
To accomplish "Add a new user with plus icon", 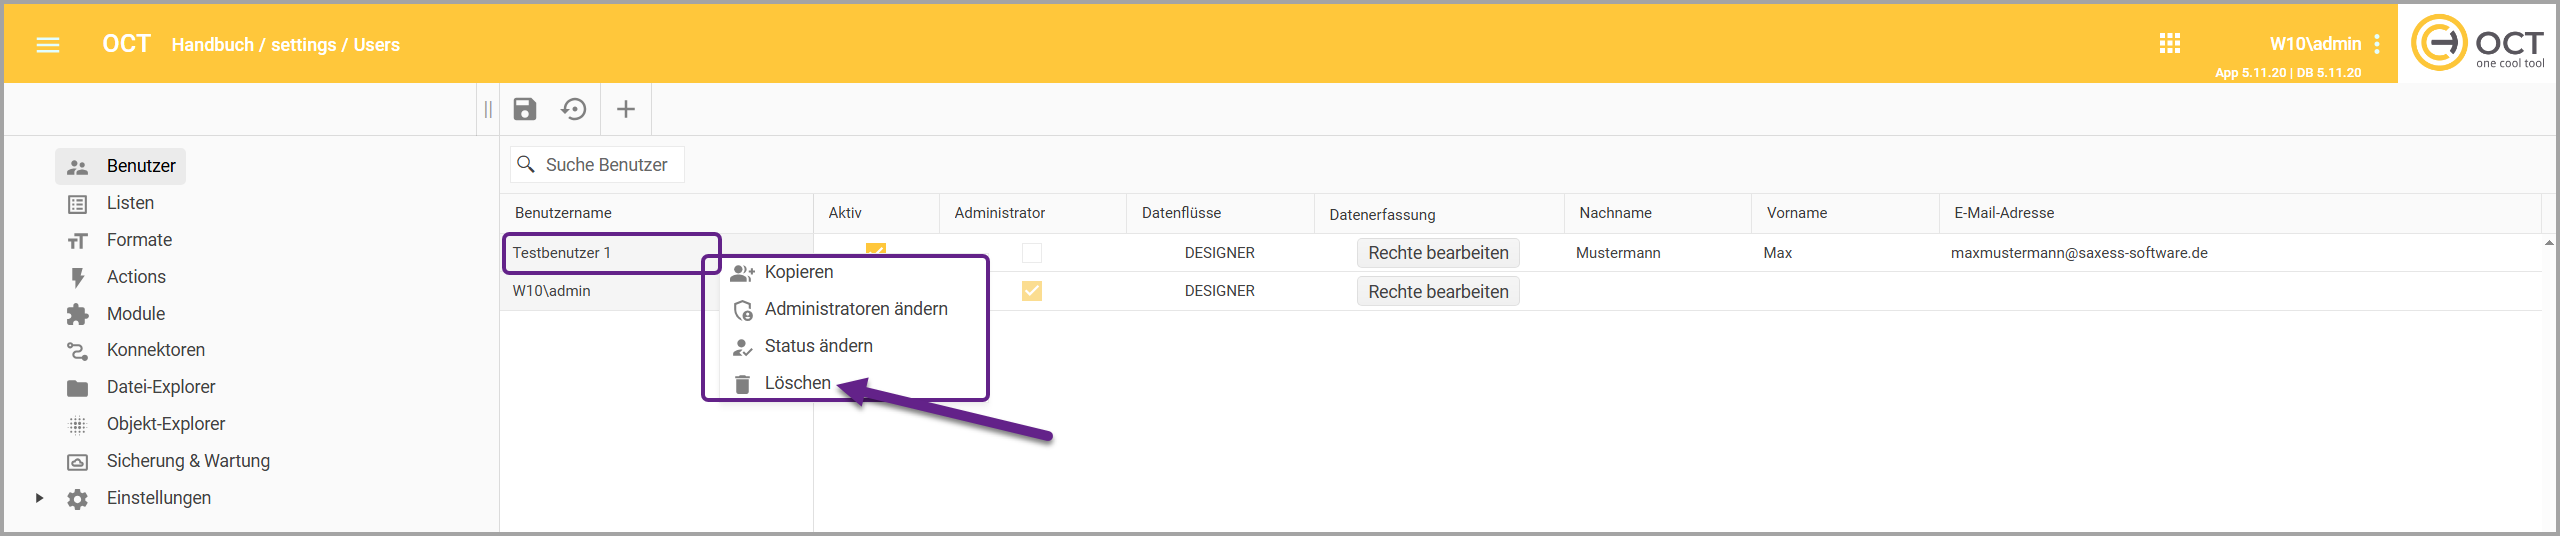I will [x=626, y=109].
